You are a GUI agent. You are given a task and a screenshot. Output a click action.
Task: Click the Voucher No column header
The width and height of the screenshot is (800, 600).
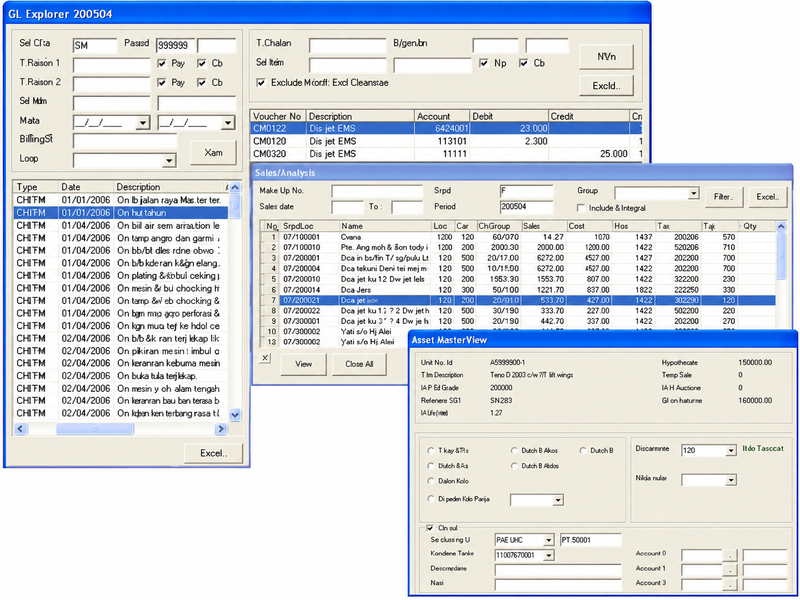(x=278, y=116)
